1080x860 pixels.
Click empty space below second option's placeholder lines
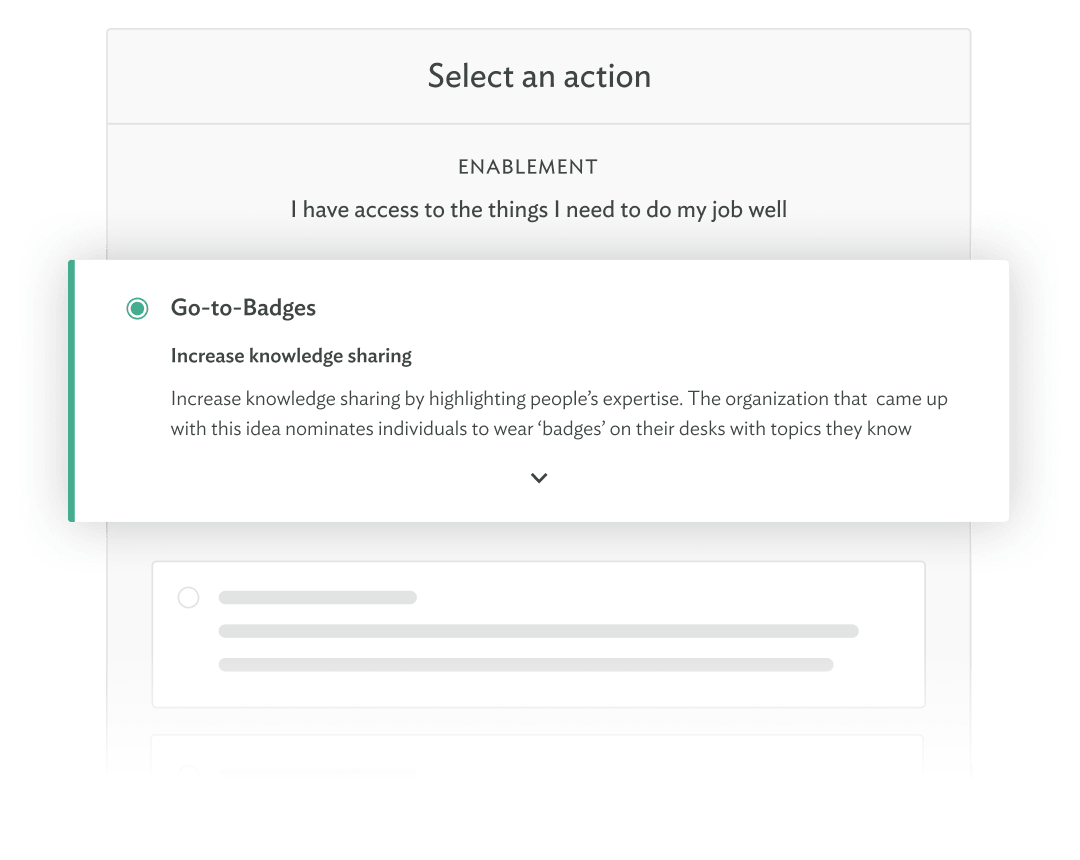(538, 690)
